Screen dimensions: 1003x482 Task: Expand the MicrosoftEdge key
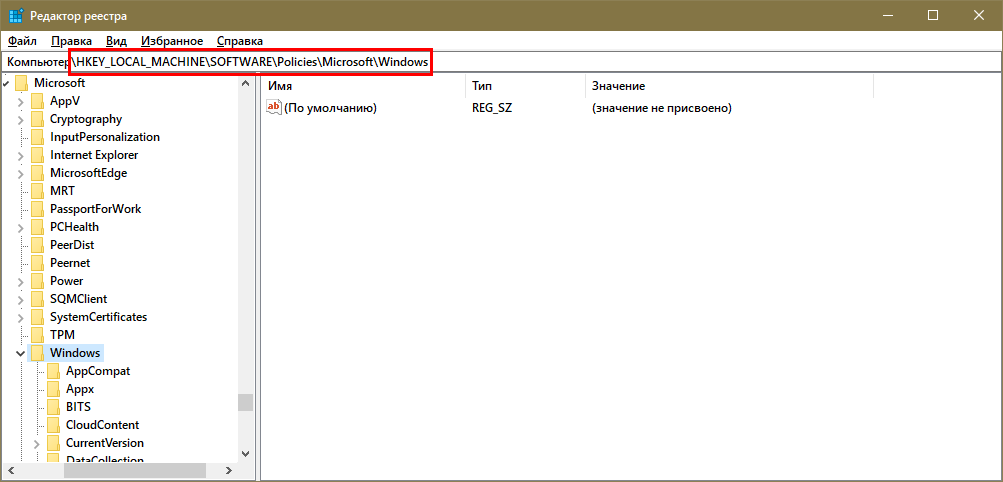point(21,173)
